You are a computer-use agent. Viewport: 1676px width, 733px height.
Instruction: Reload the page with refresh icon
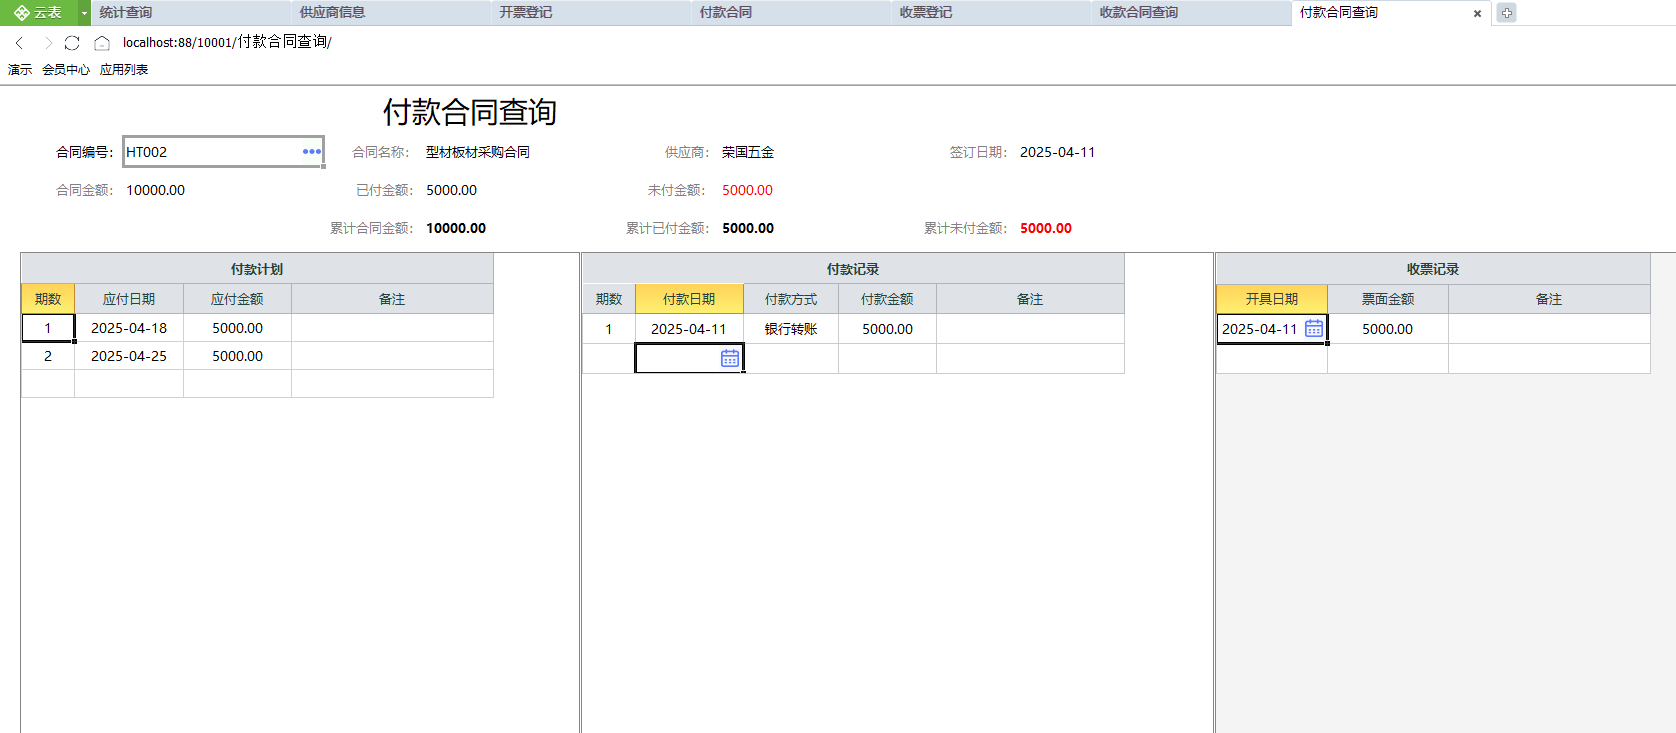[72, 43]
